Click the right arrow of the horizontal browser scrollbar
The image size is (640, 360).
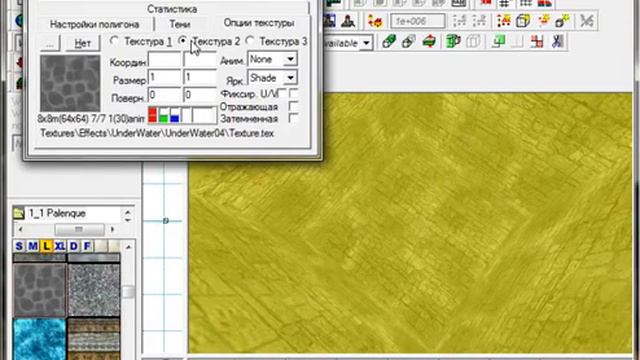click(113, 229)
